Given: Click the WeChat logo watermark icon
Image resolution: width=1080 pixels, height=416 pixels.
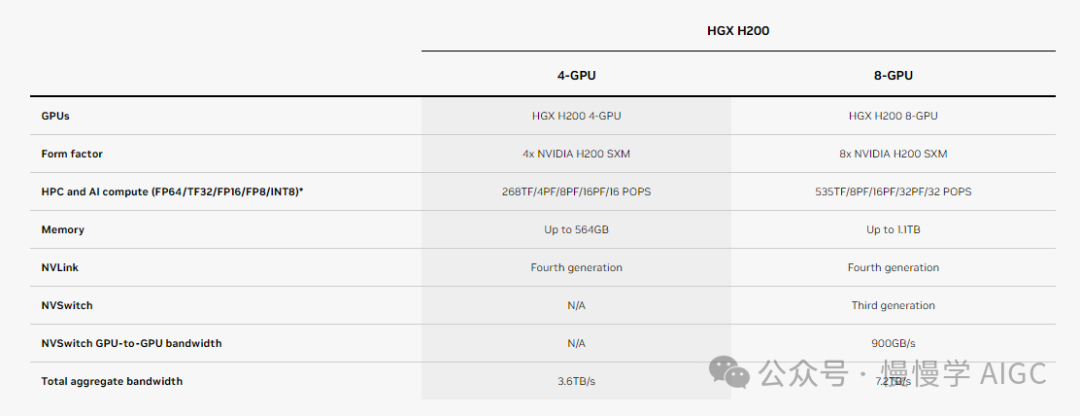Looking at the screenshot, I should pyautogui.click(x=729, y=373).
